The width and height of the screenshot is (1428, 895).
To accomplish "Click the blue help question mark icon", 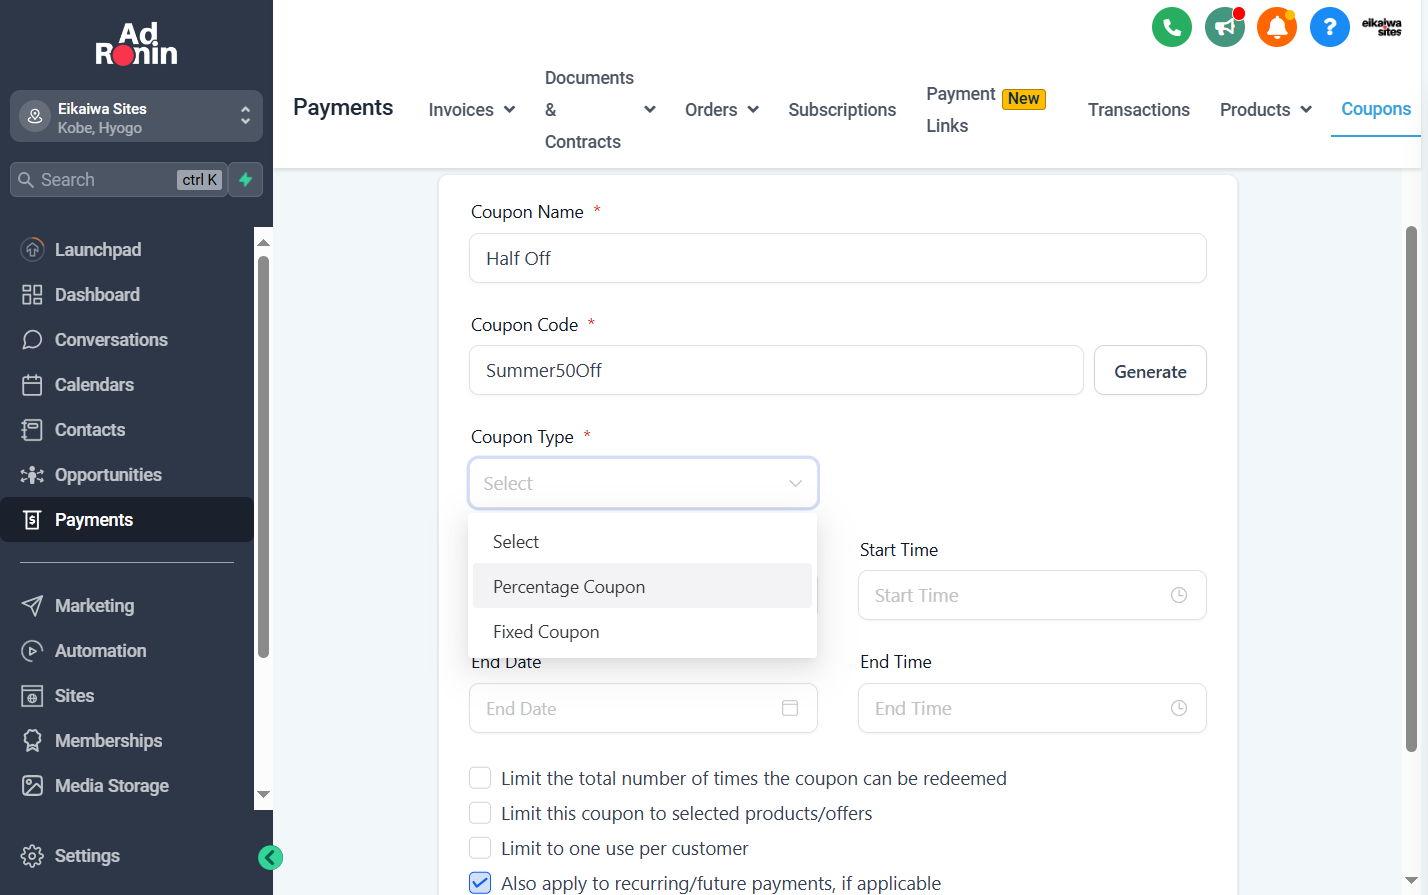I will [x=1329, y=27].
